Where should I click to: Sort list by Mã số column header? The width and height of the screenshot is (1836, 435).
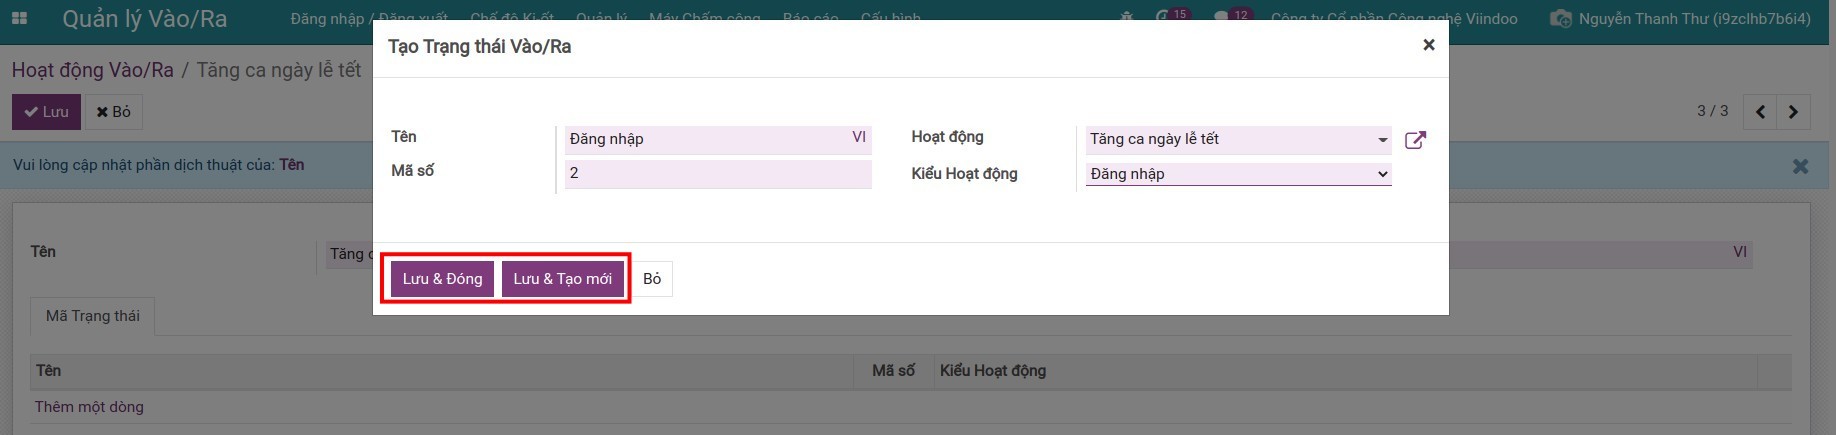[x=893, y=371]
